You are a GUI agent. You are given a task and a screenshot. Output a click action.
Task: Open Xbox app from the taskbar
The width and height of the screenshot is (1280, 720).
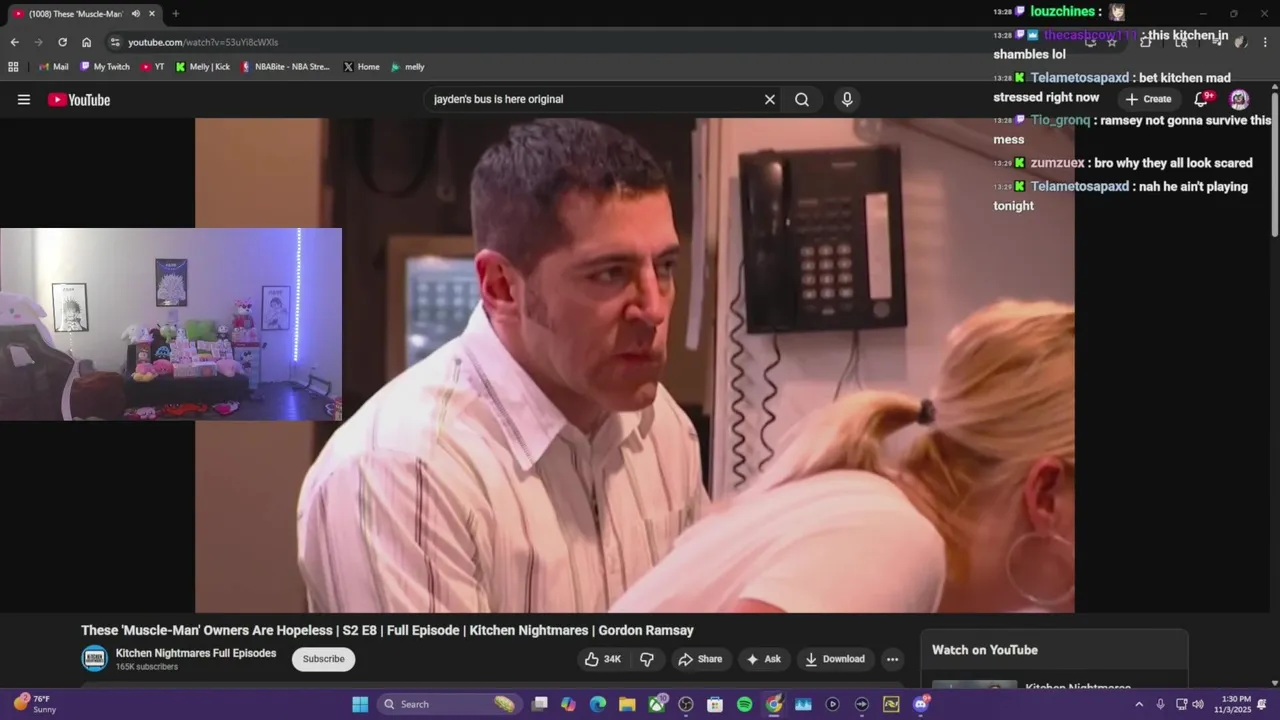[657, 704]
